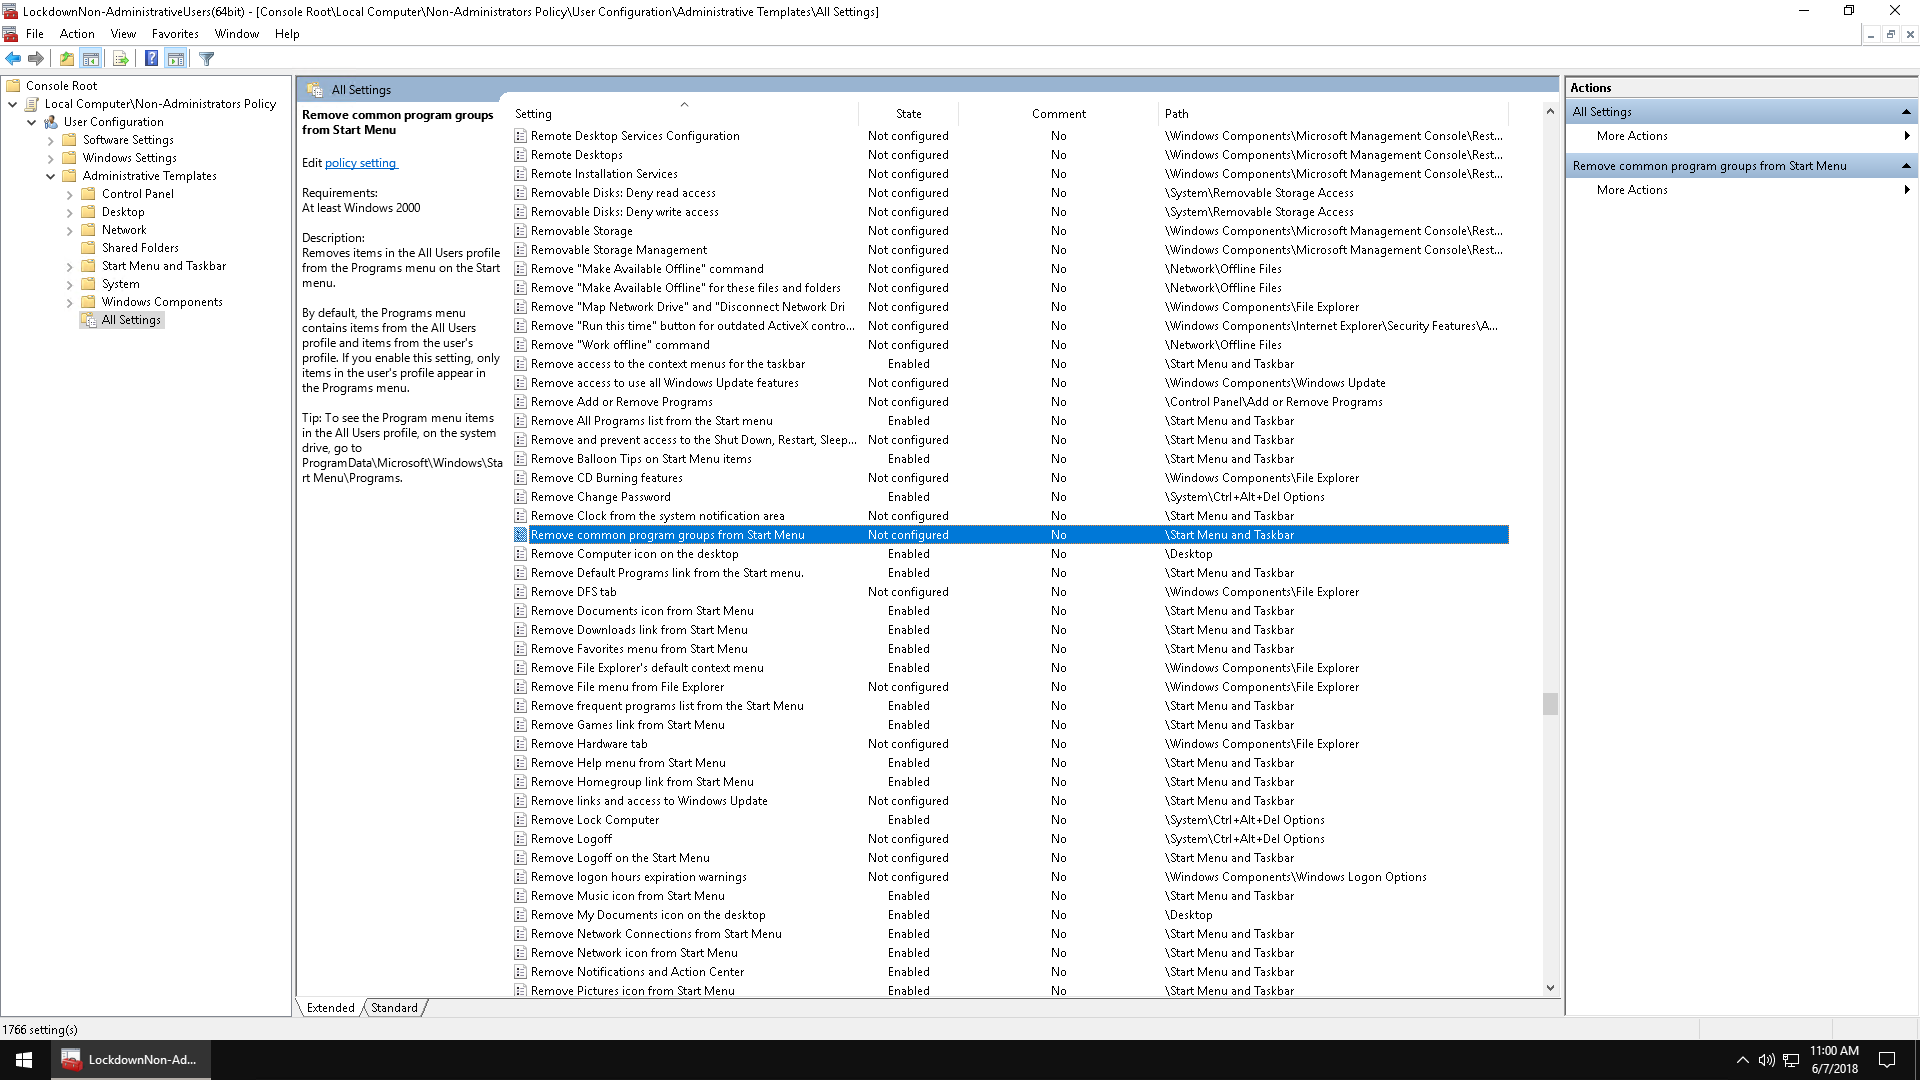The image size is (1920, 1080).
Task: Click the Up one level folder icon
Action: (x=67, y=59)
